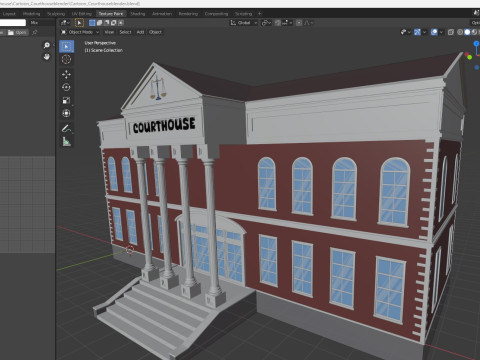Click the 'User Perspective' viewport label
480x360 pixels.
tap(100, 43)
